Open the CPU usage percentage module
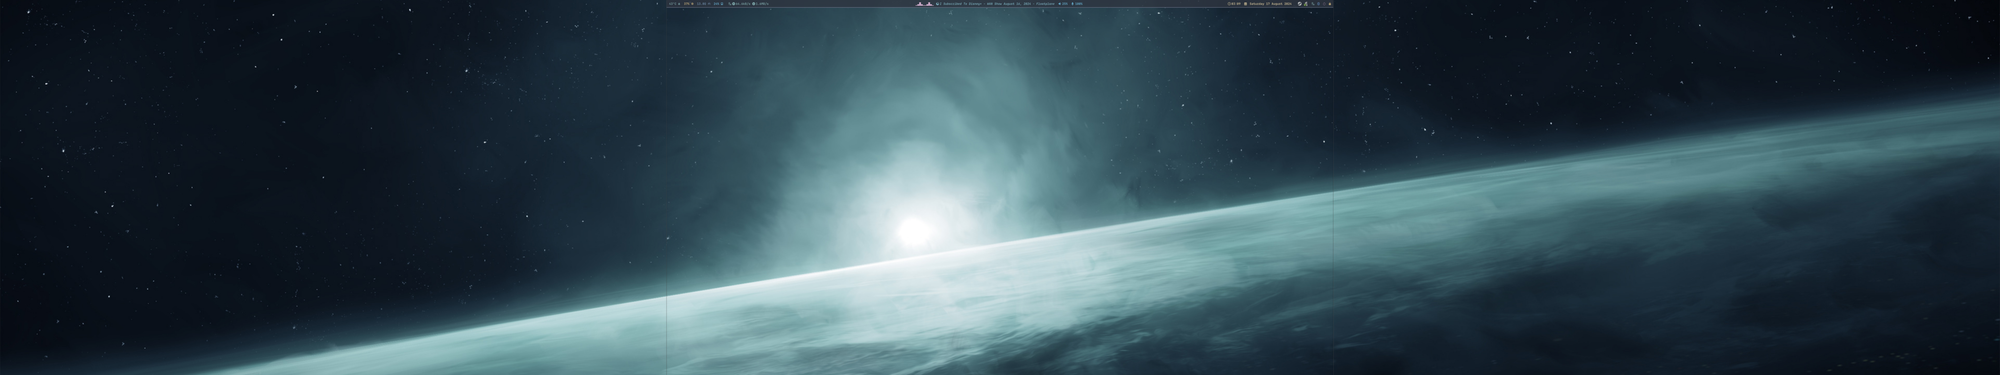This screenshot has width=2000, height=375. [x=689, y=4]
